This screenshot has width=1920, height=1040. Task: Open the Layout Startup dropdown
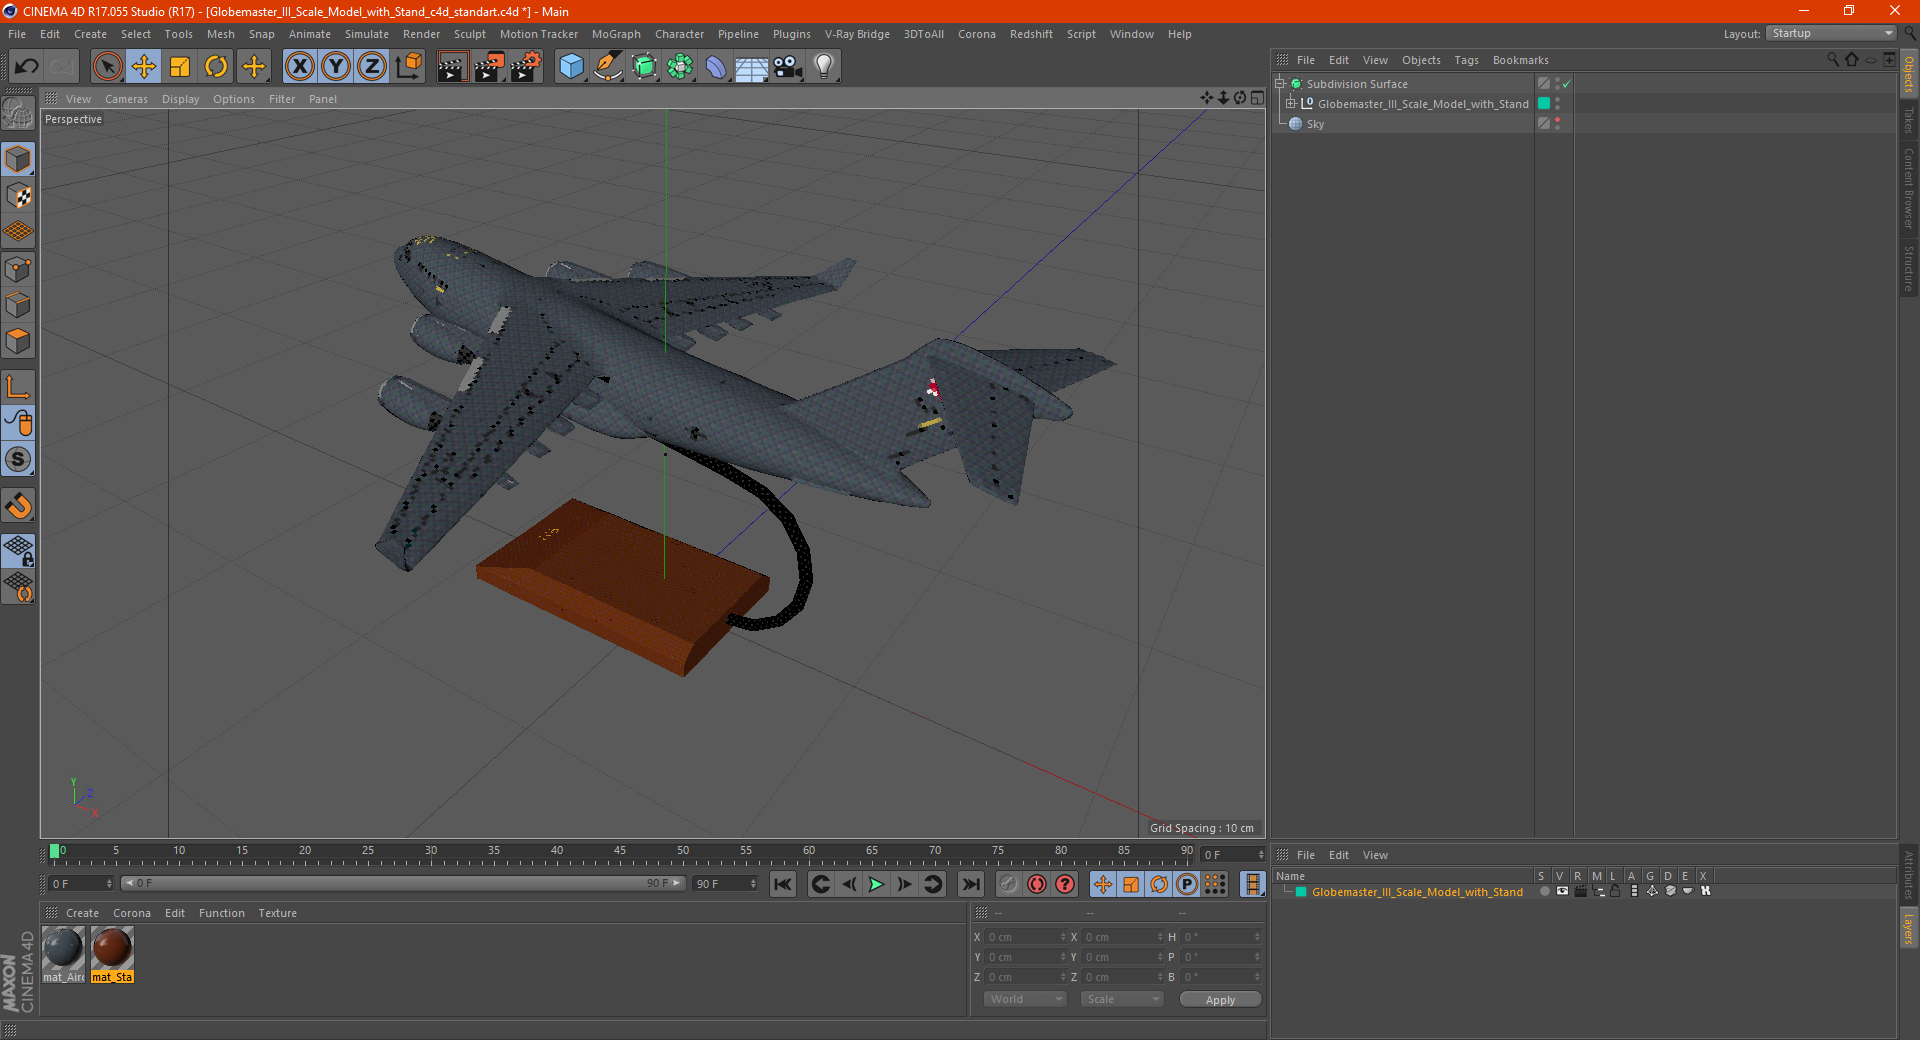[1832, 33]
